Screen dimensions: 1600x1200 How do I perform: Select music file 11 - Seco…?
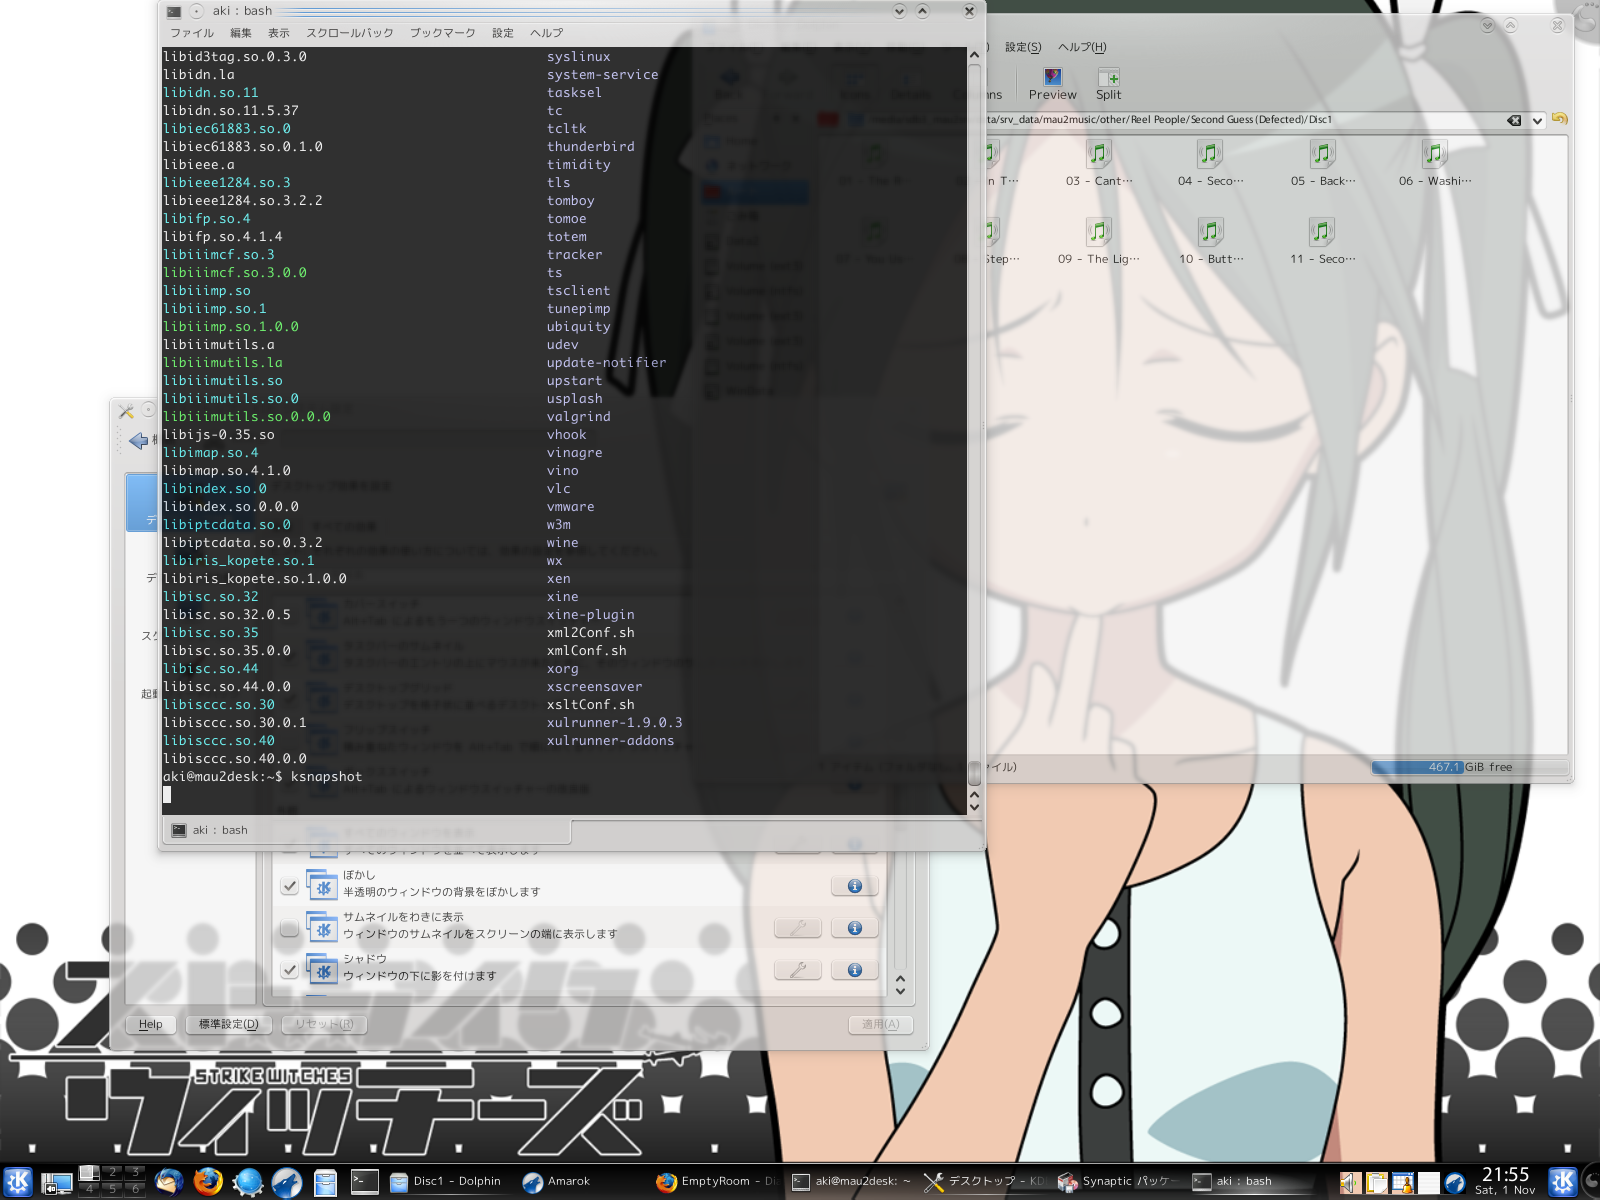tap(1323, 242)
